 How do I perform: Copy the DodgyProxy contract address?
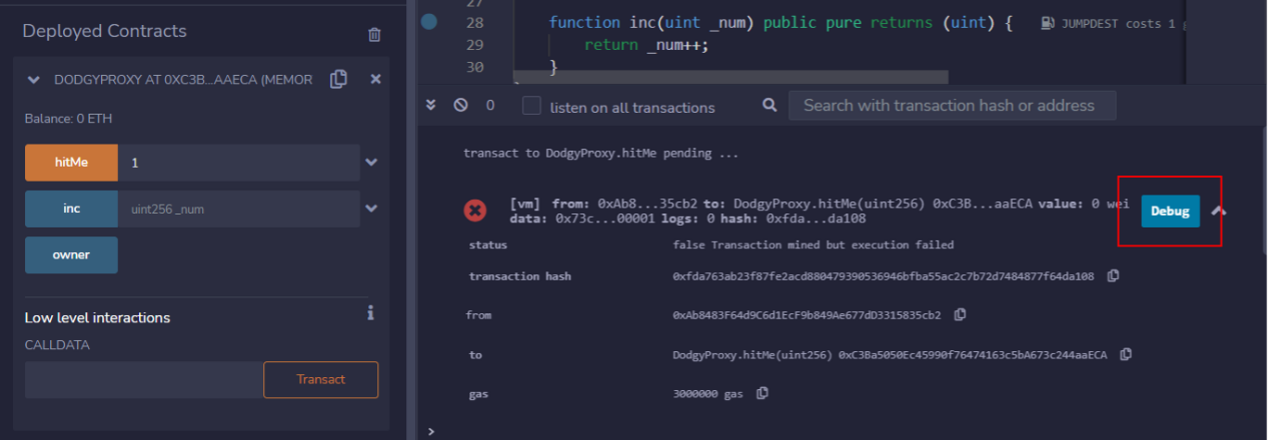click(x=338, y=79)
